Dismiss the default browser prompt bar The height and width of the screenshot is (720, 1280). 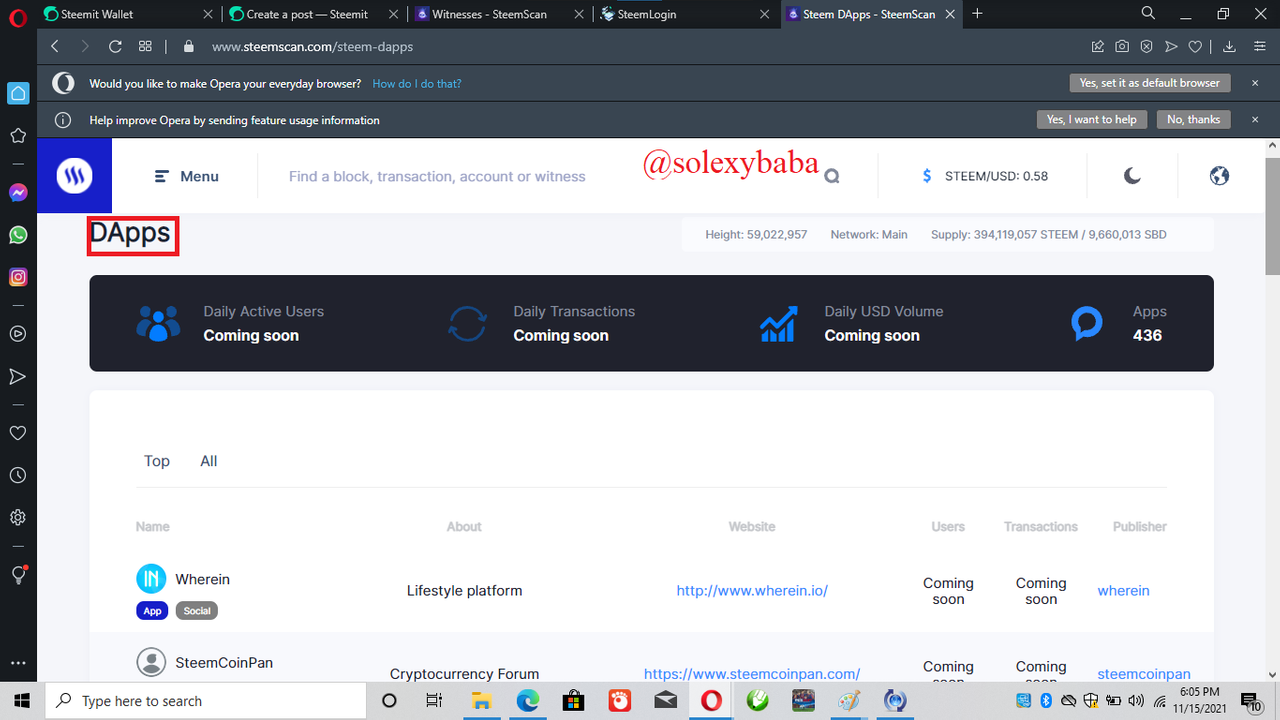(x=1255, y=83)
